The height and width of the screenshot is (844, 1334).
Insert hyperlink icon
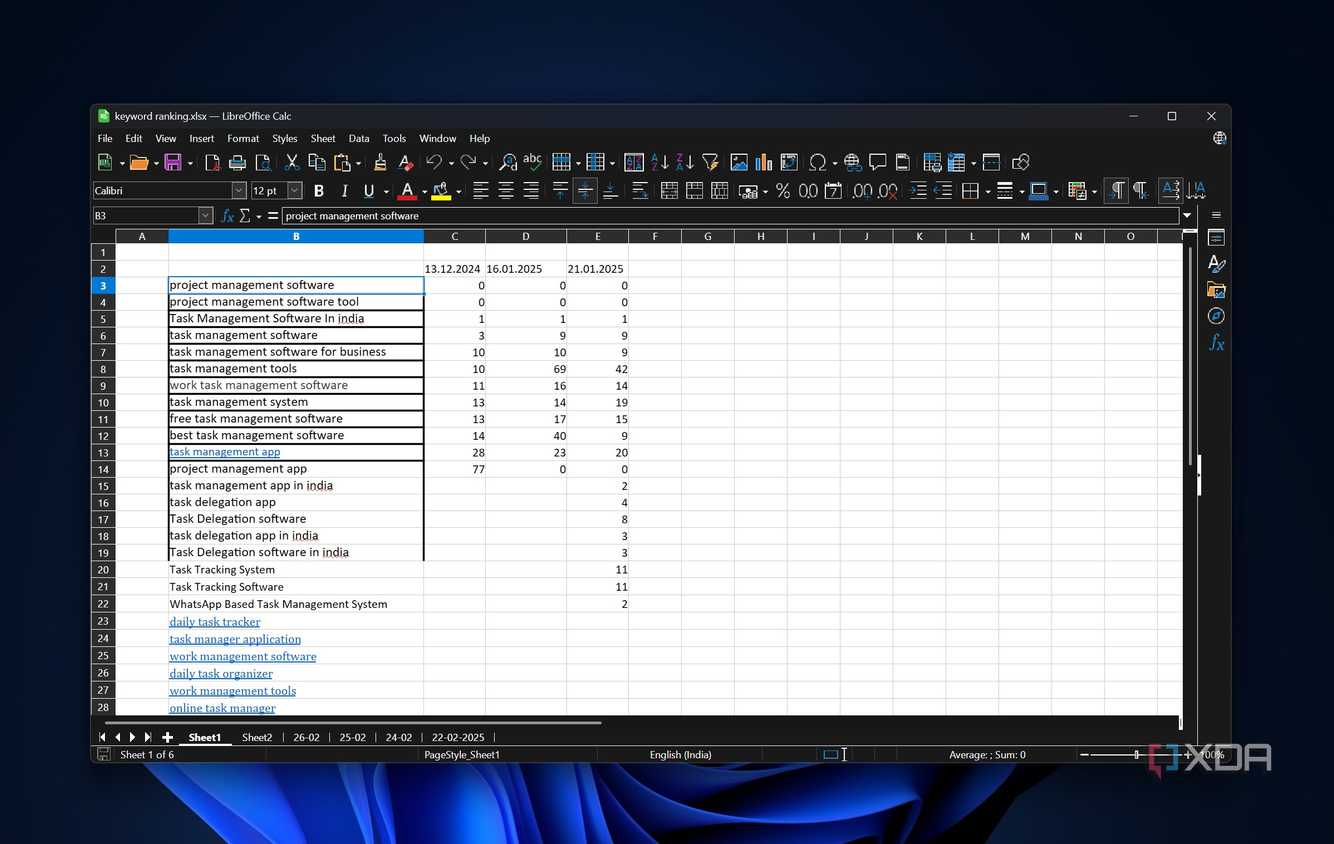point(852,162)
